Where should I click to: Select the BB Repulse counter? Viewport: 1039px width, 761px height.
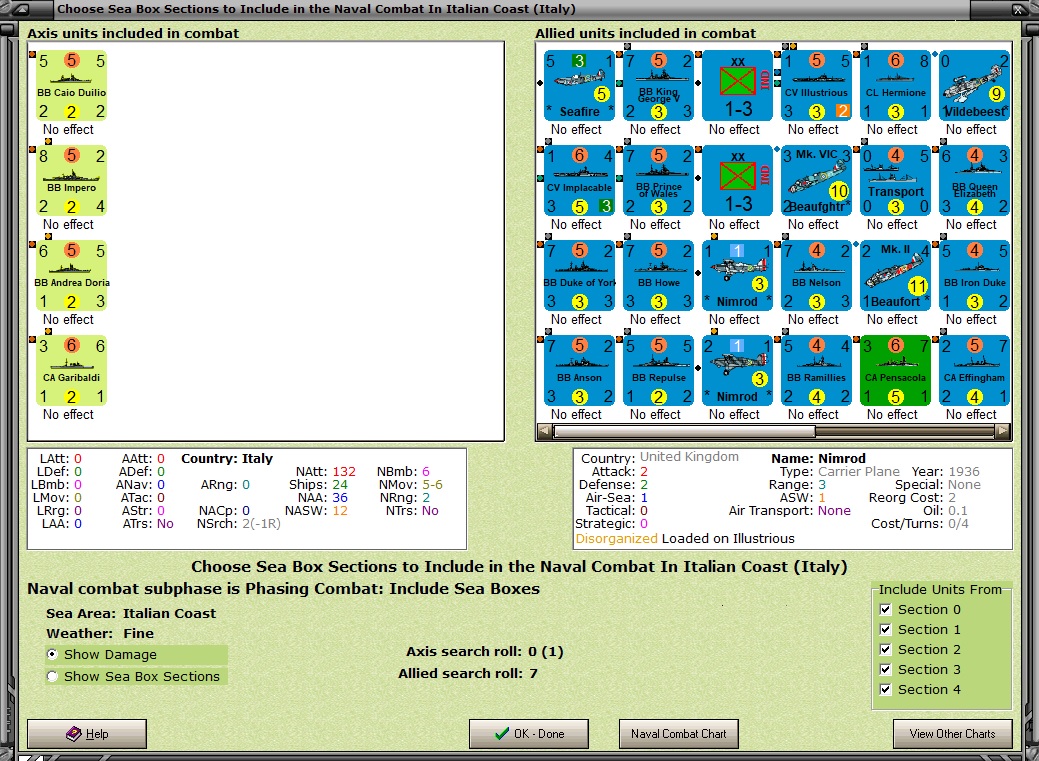pos(658,370)
